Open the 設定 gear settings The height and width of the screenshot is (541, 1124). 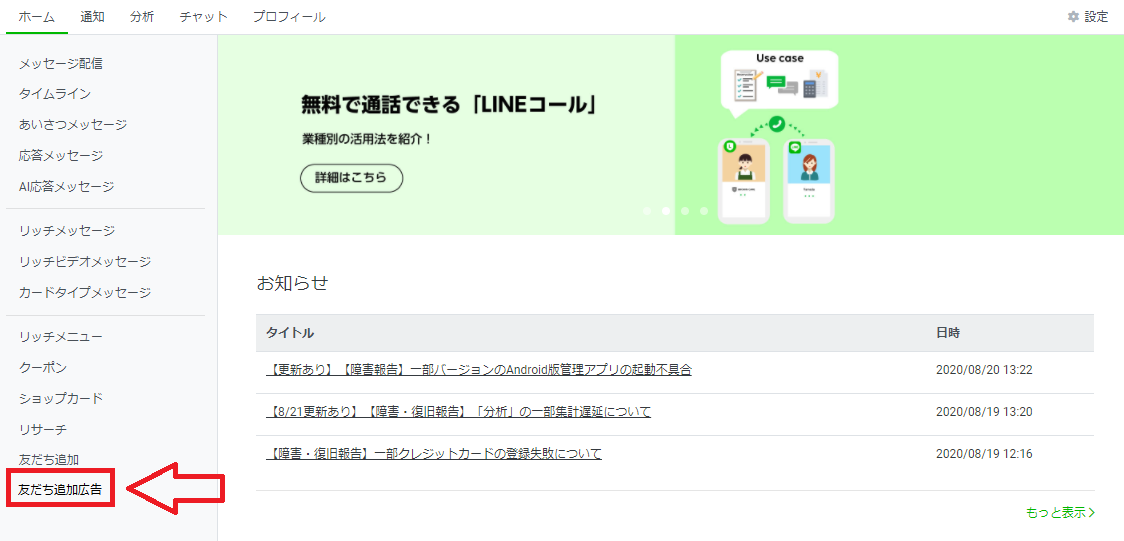[1088, 17]
